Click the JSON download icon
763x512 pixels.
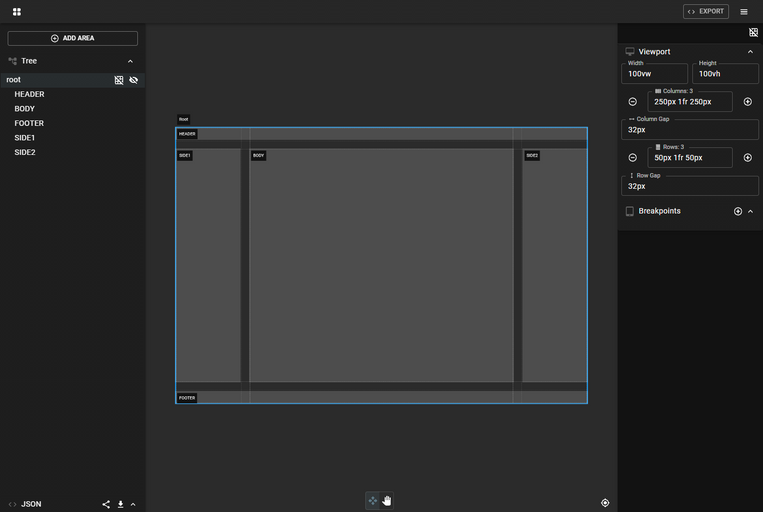(120, 504)
